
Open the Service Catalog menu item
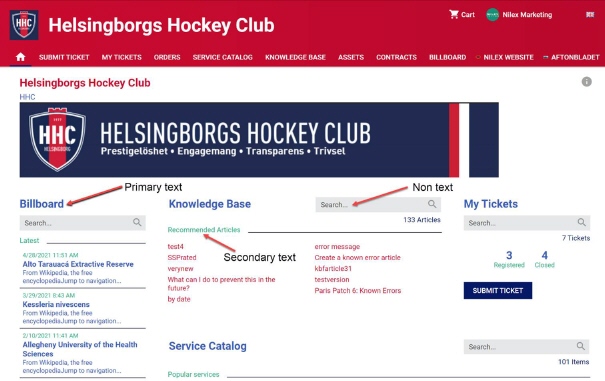(223, 57)
